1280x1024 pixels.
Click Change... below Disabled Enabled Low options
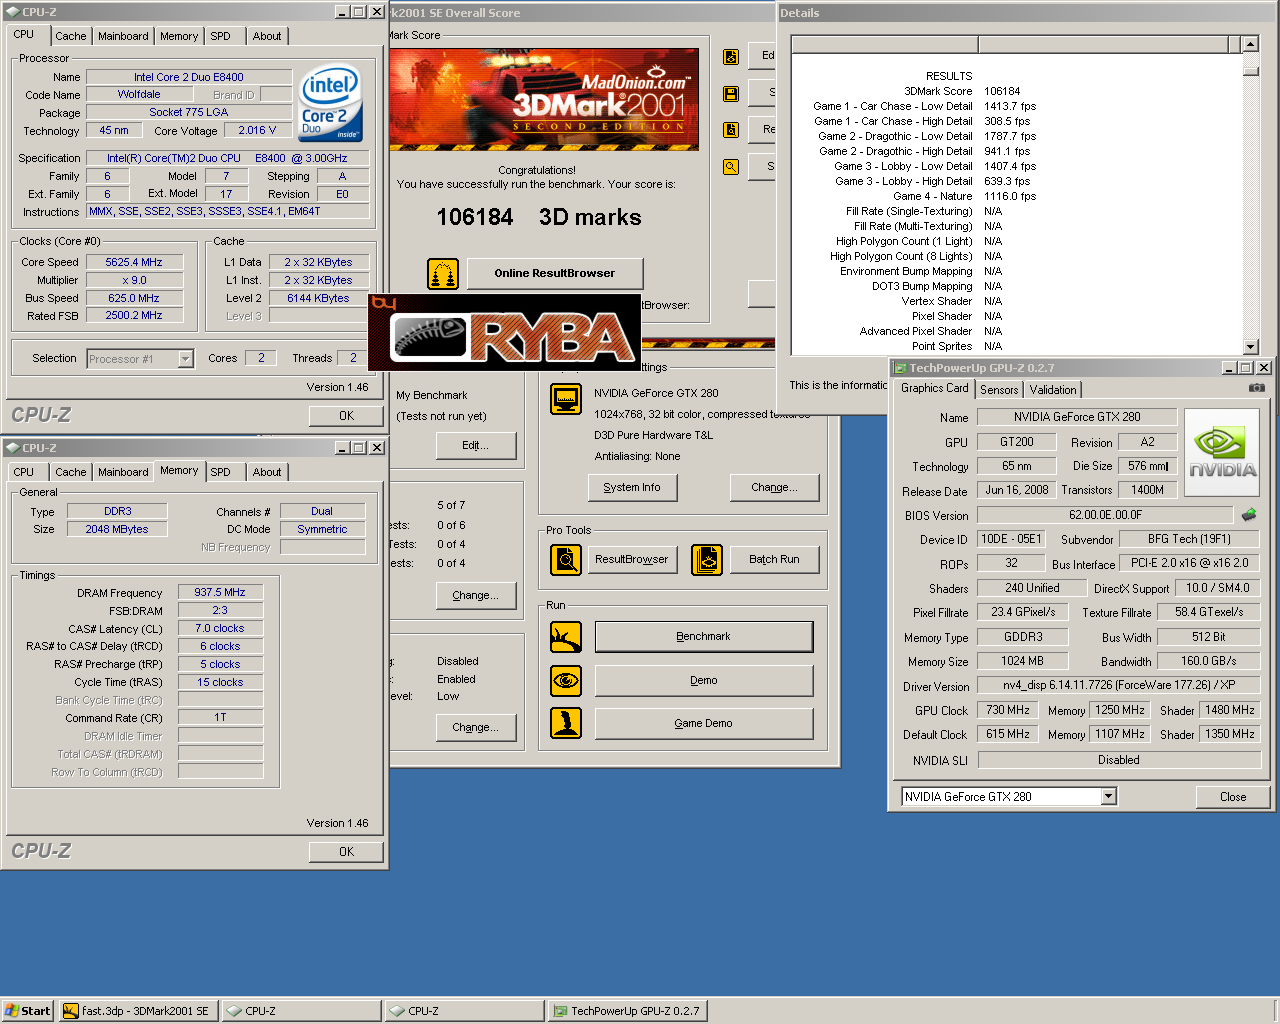(476, 728)
